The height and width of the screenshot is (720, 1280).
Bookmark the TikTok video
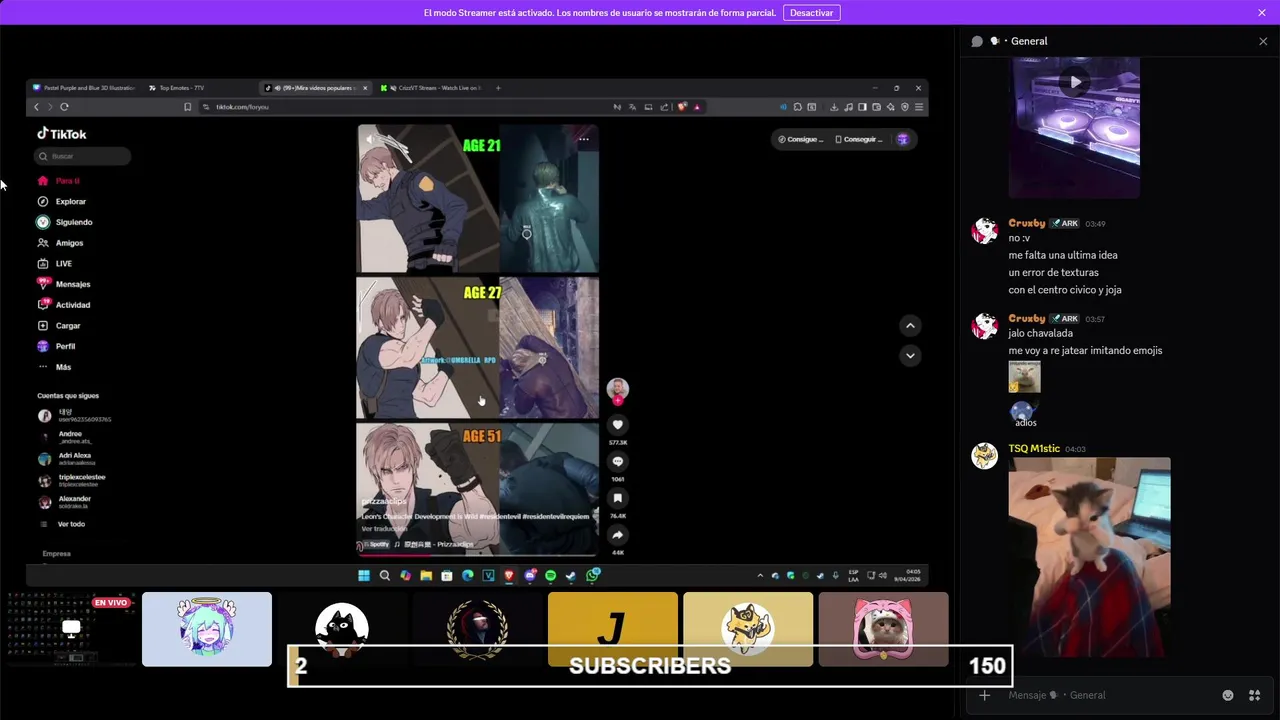618,498
